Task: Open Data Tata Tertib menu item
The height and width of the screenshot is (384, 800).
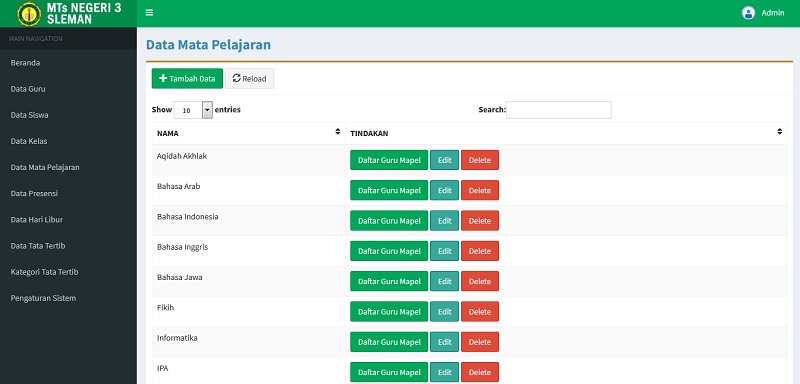Action: 38,246
